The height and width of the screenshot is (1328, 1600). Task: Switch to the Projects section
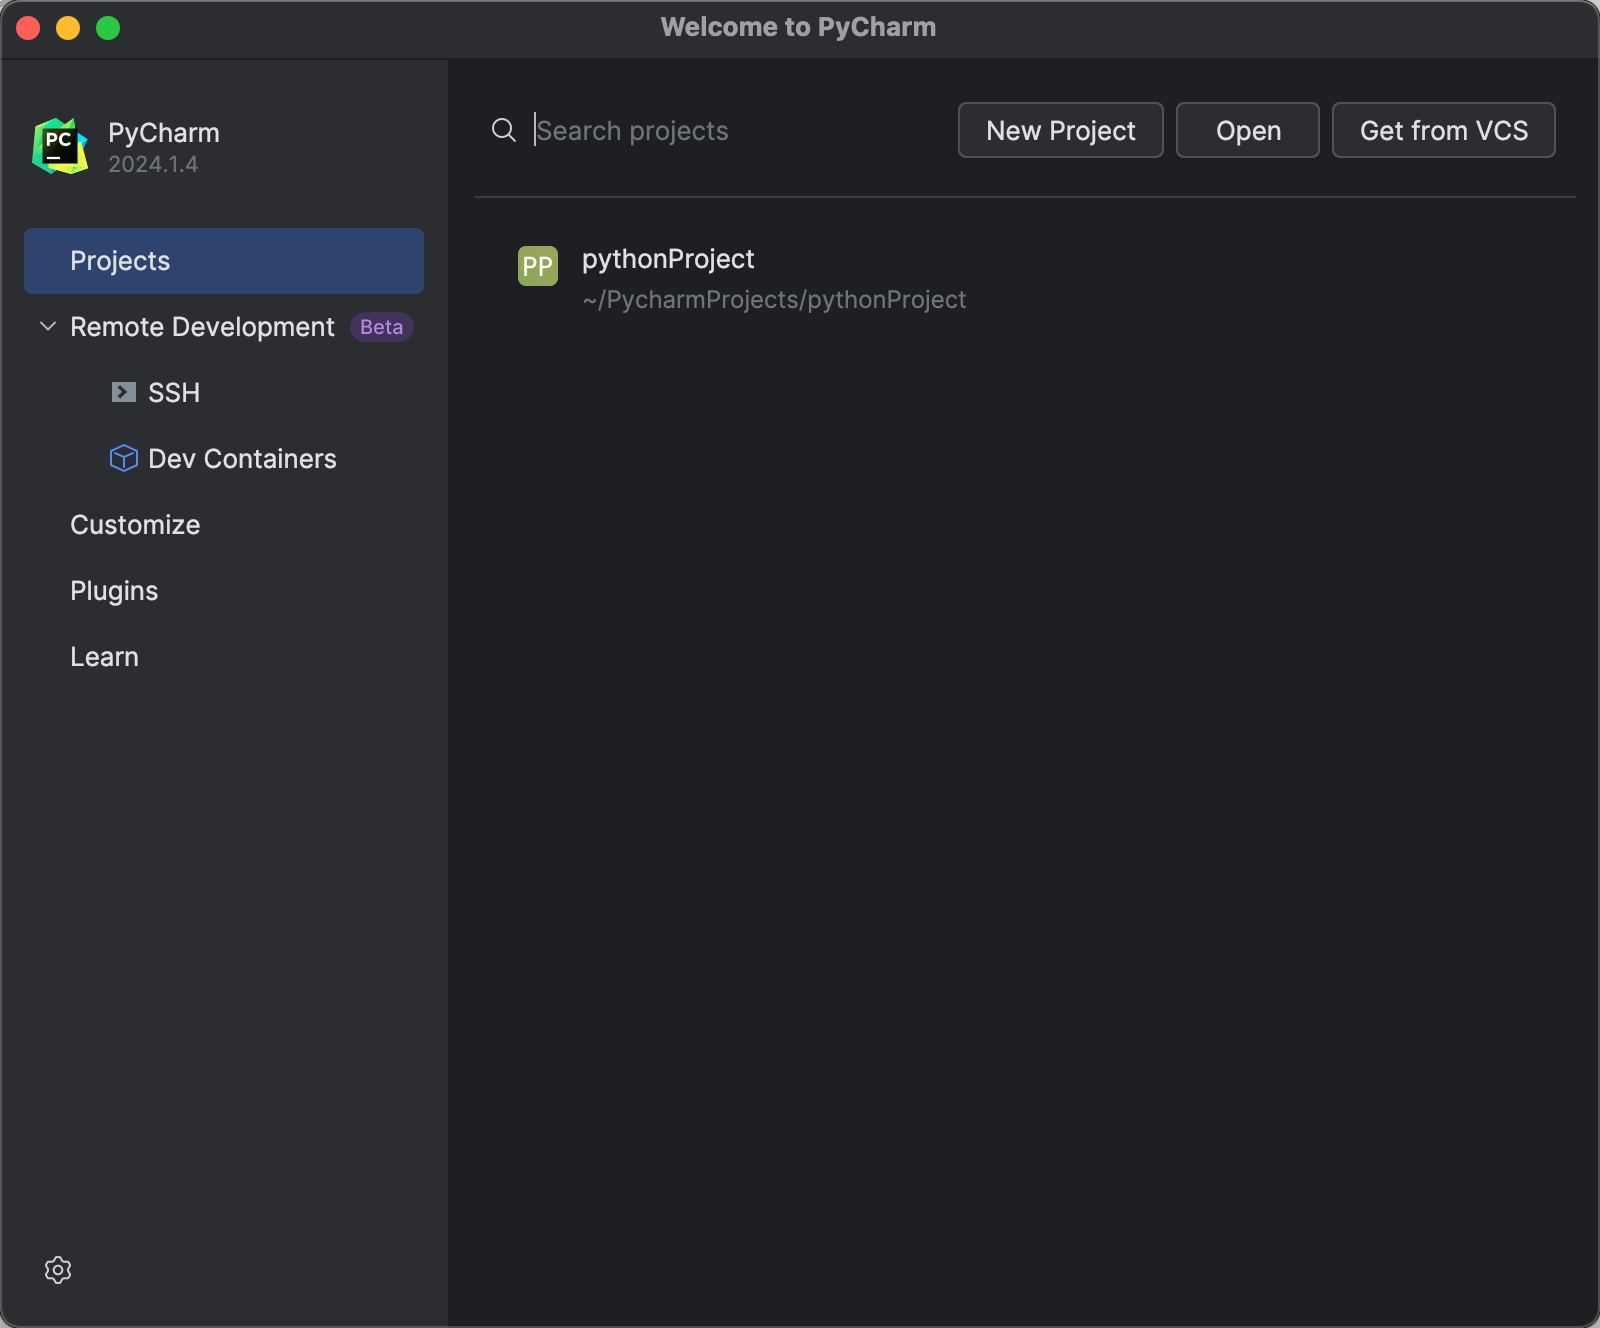coord(120,260)
